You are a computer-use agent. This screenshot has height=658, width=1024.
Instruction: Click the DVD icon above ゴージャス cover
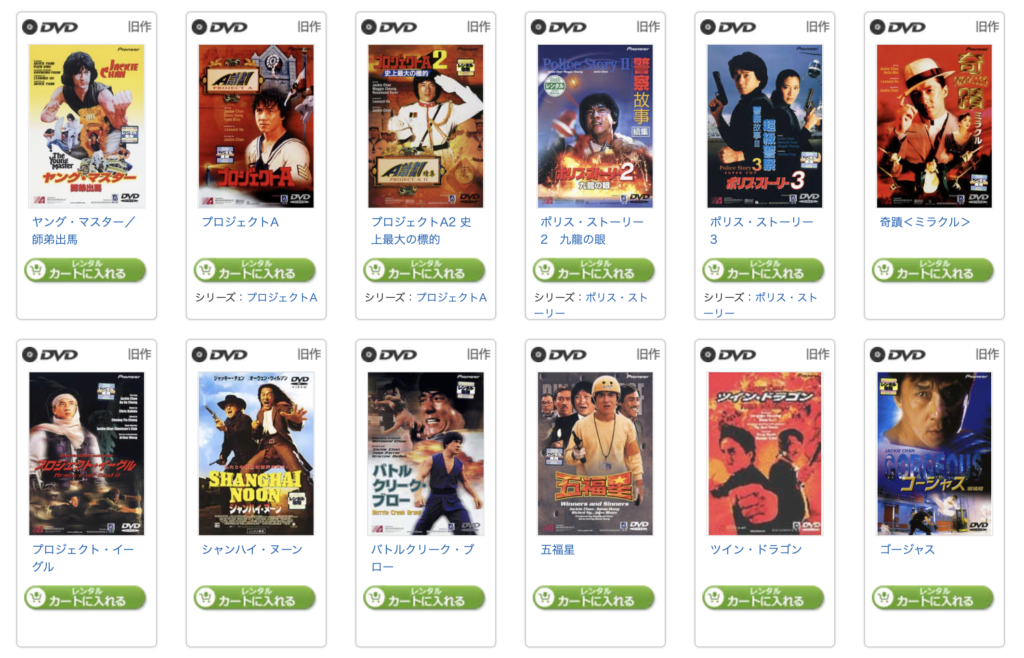(x=898, y=354)
